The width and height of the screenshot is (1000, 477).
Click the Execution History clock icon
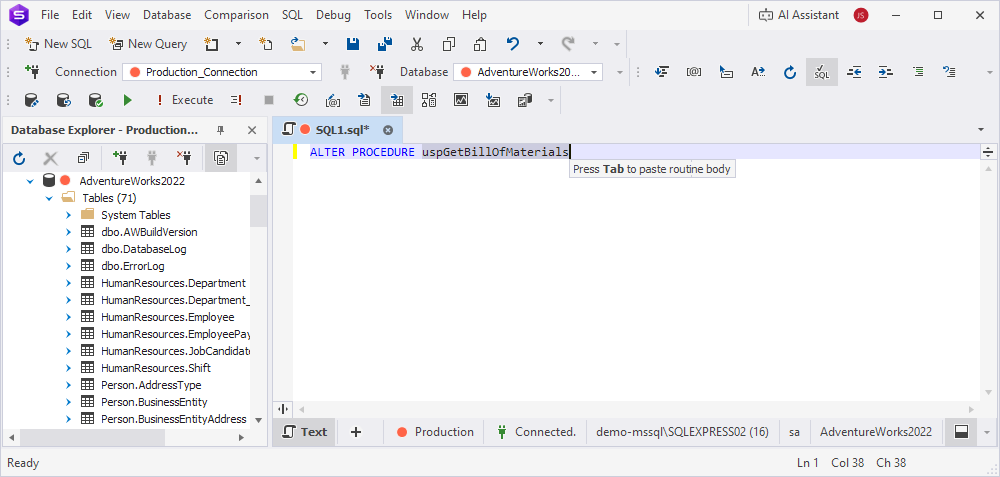300,100
